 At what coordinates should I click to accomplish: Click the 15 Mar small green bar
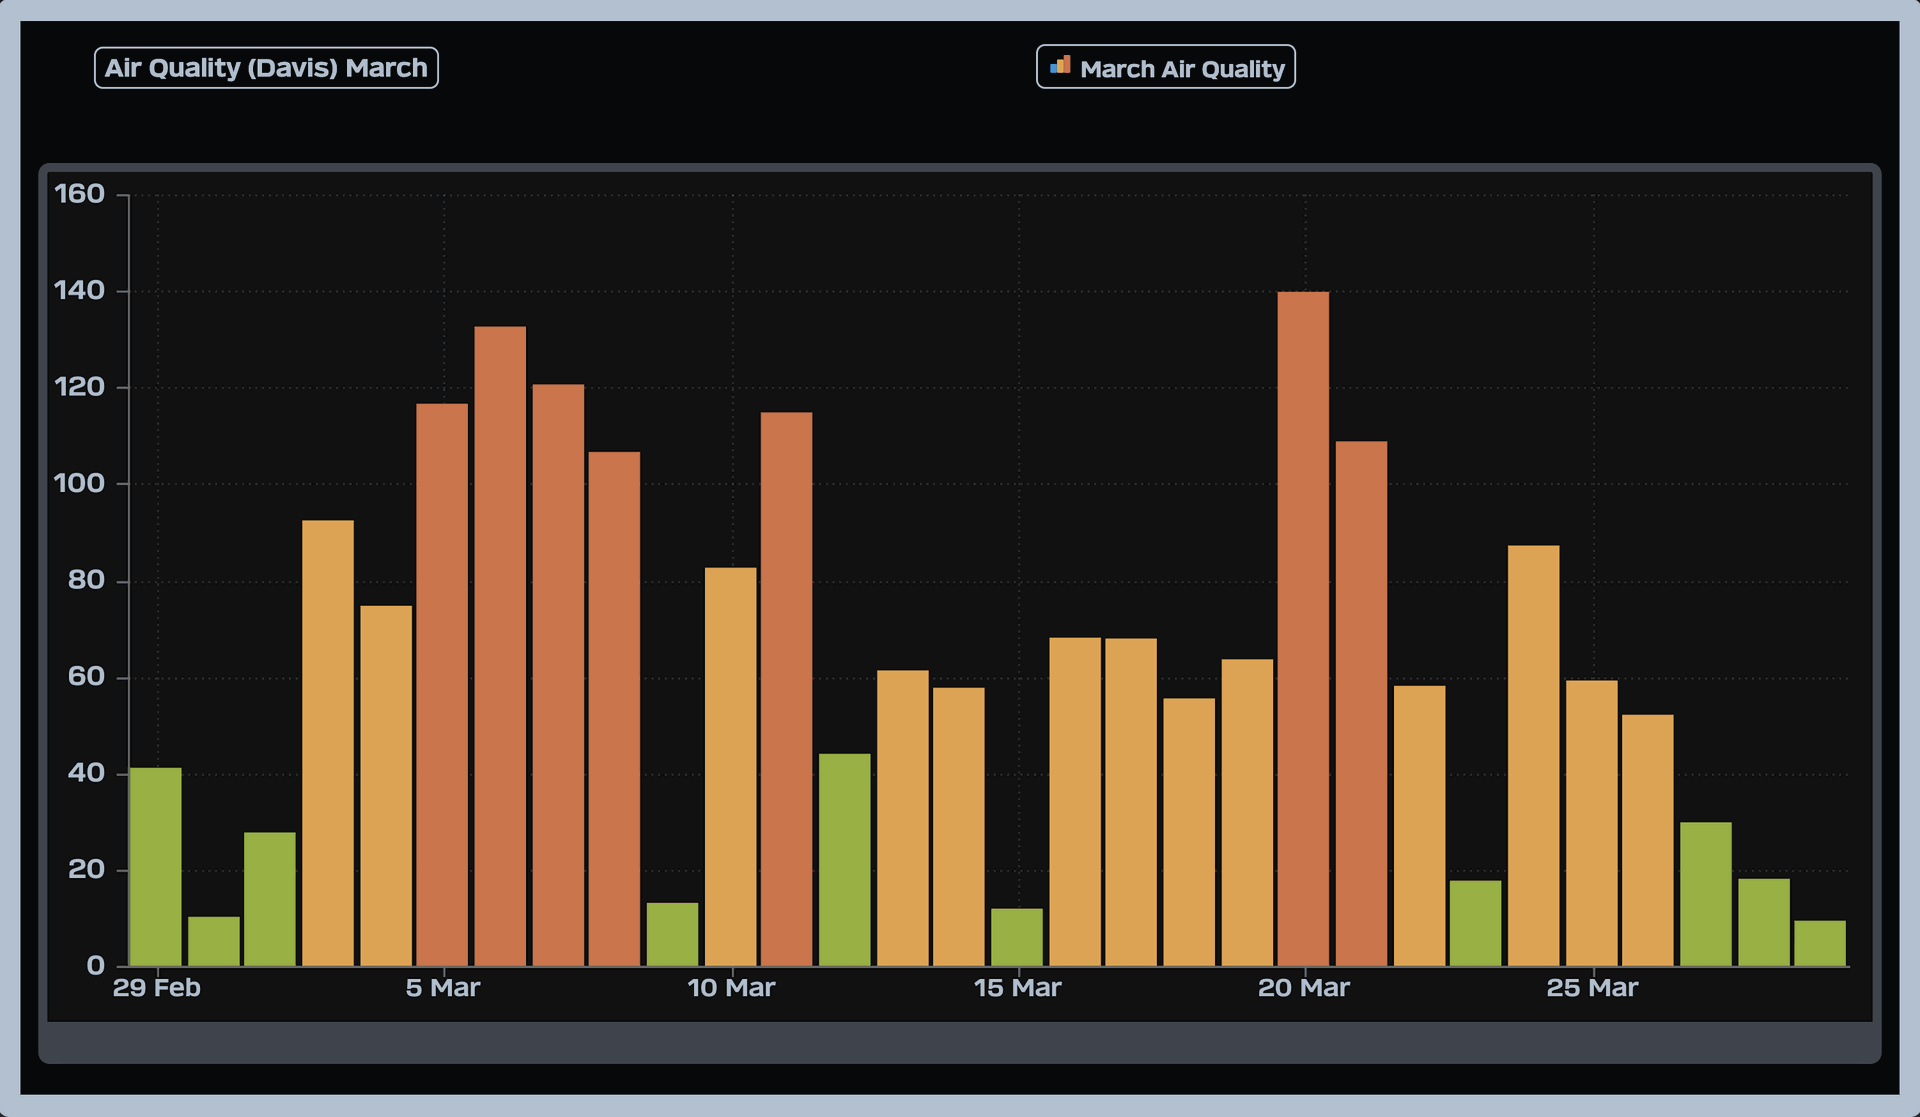click(x=1016, y=937)
